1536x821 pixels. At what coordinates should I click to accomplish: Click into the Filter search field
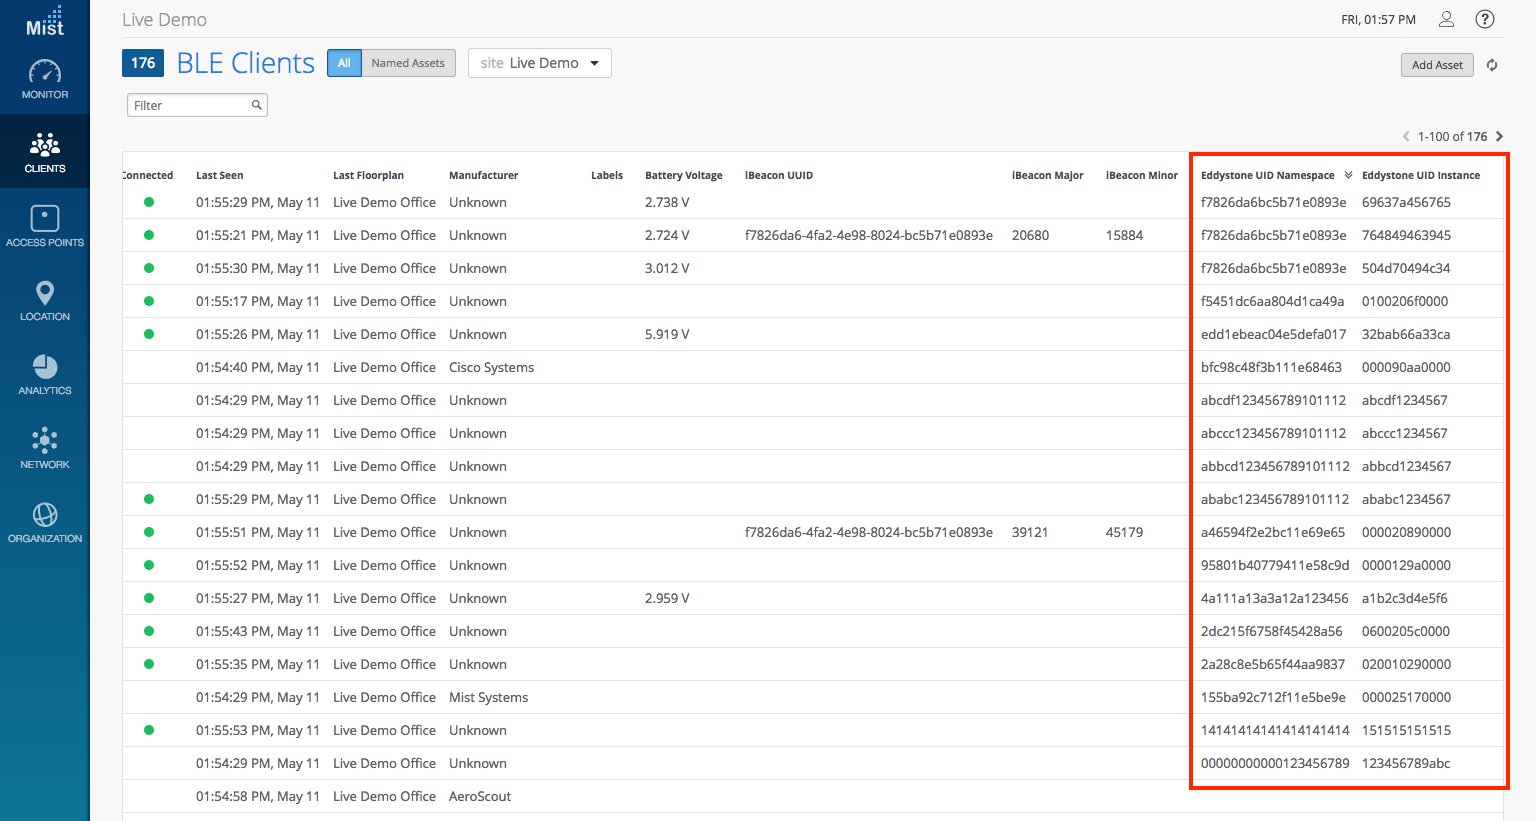[190, 105]
